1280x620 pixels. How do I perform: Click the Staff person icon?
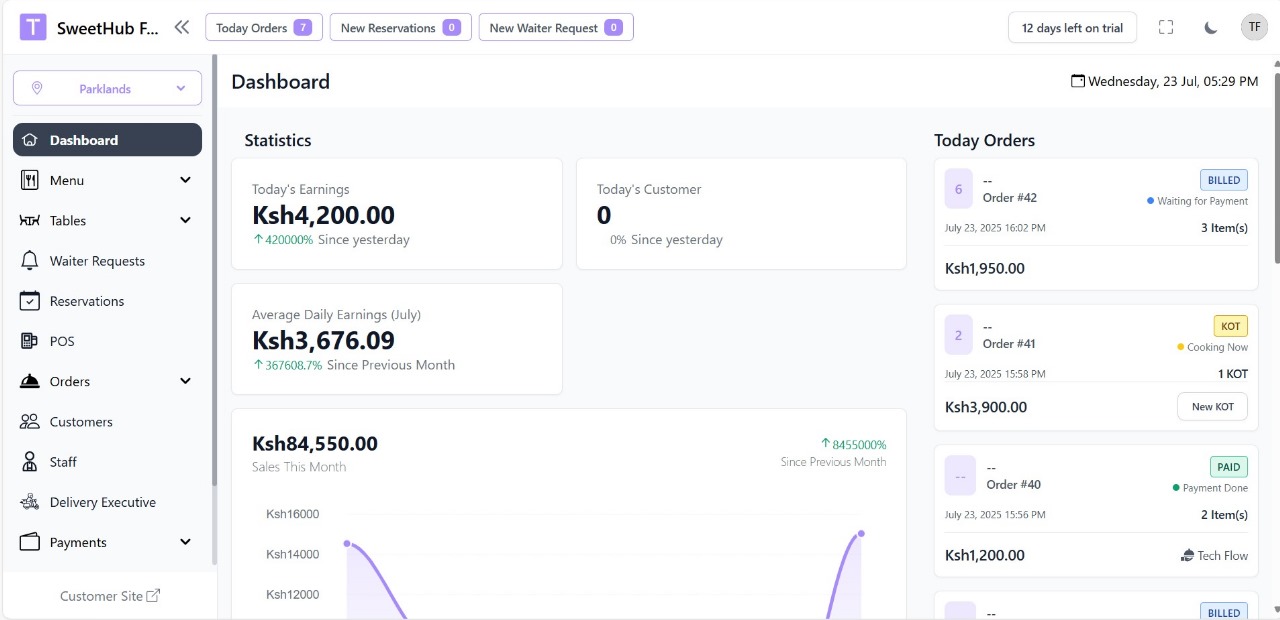[30, 462]
